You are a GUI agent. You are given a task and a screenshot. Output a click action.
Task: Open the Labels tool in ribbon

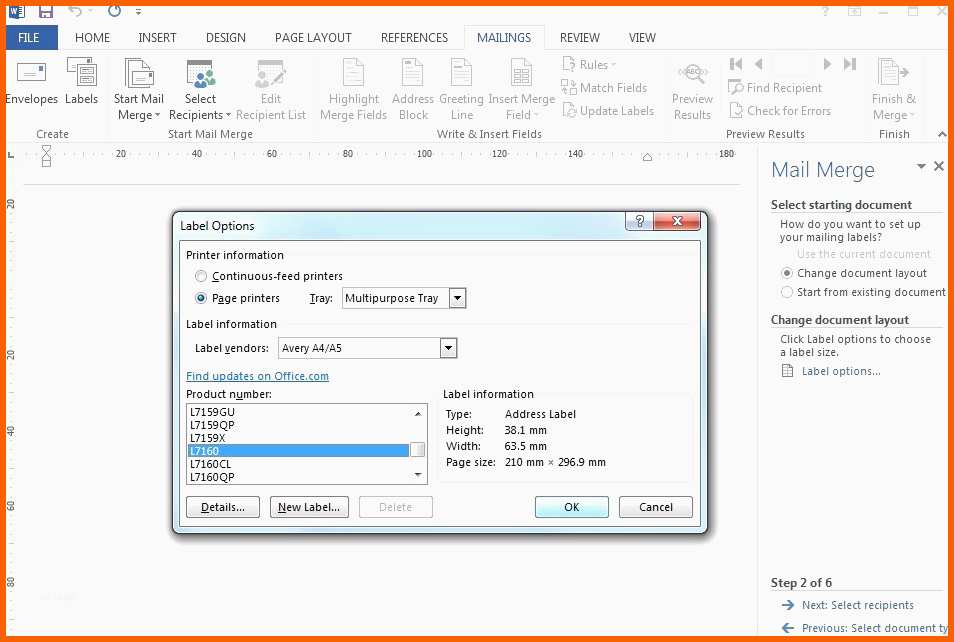[82, 82]
